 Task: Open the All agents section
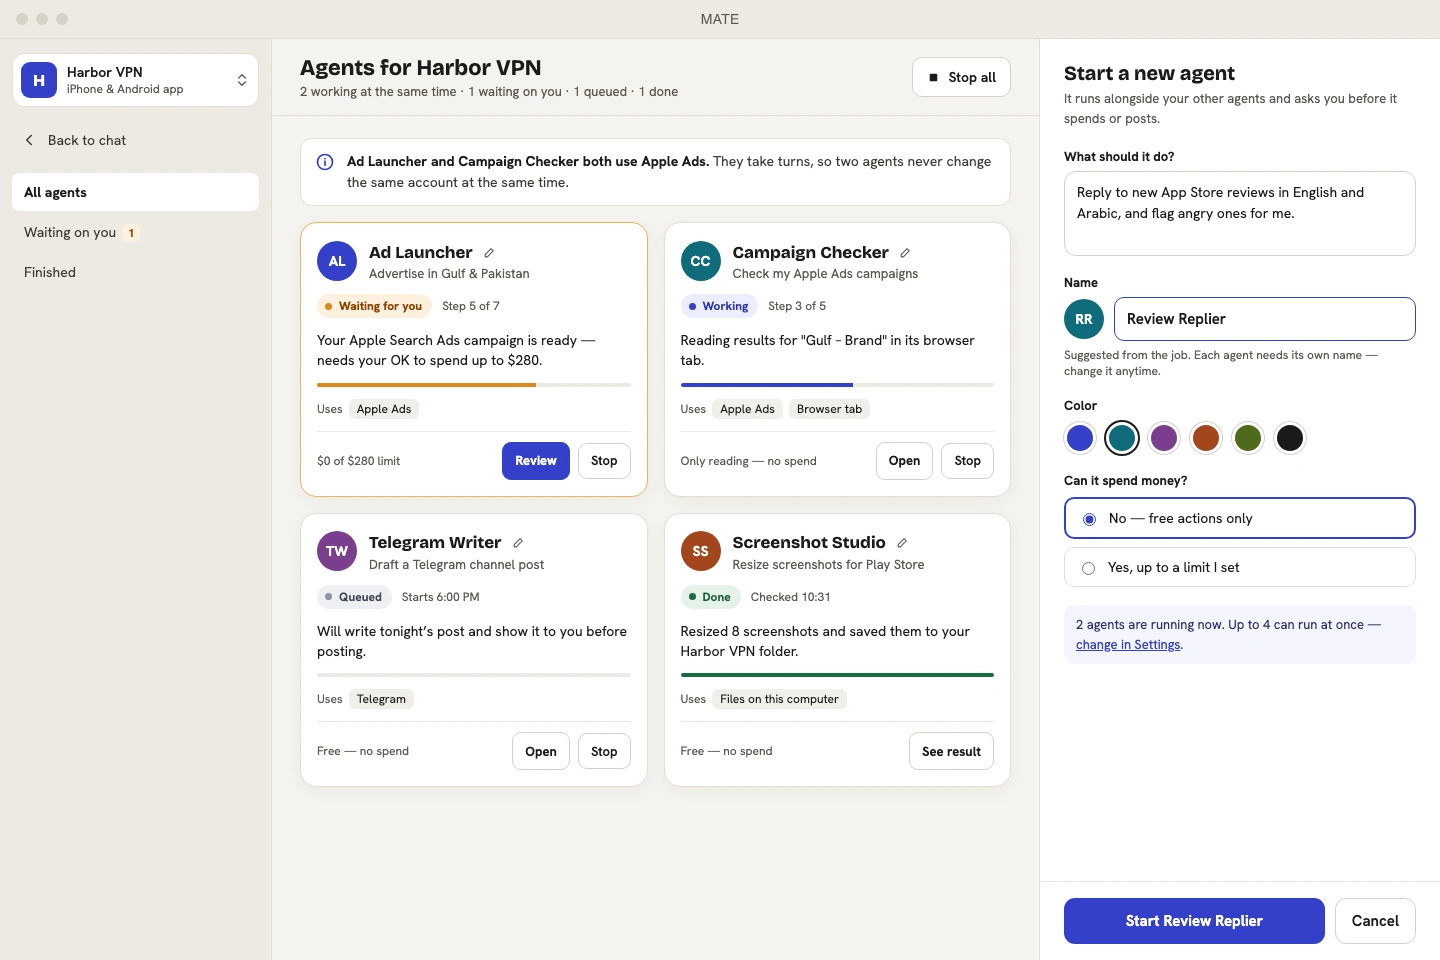[x=135, y=192]
